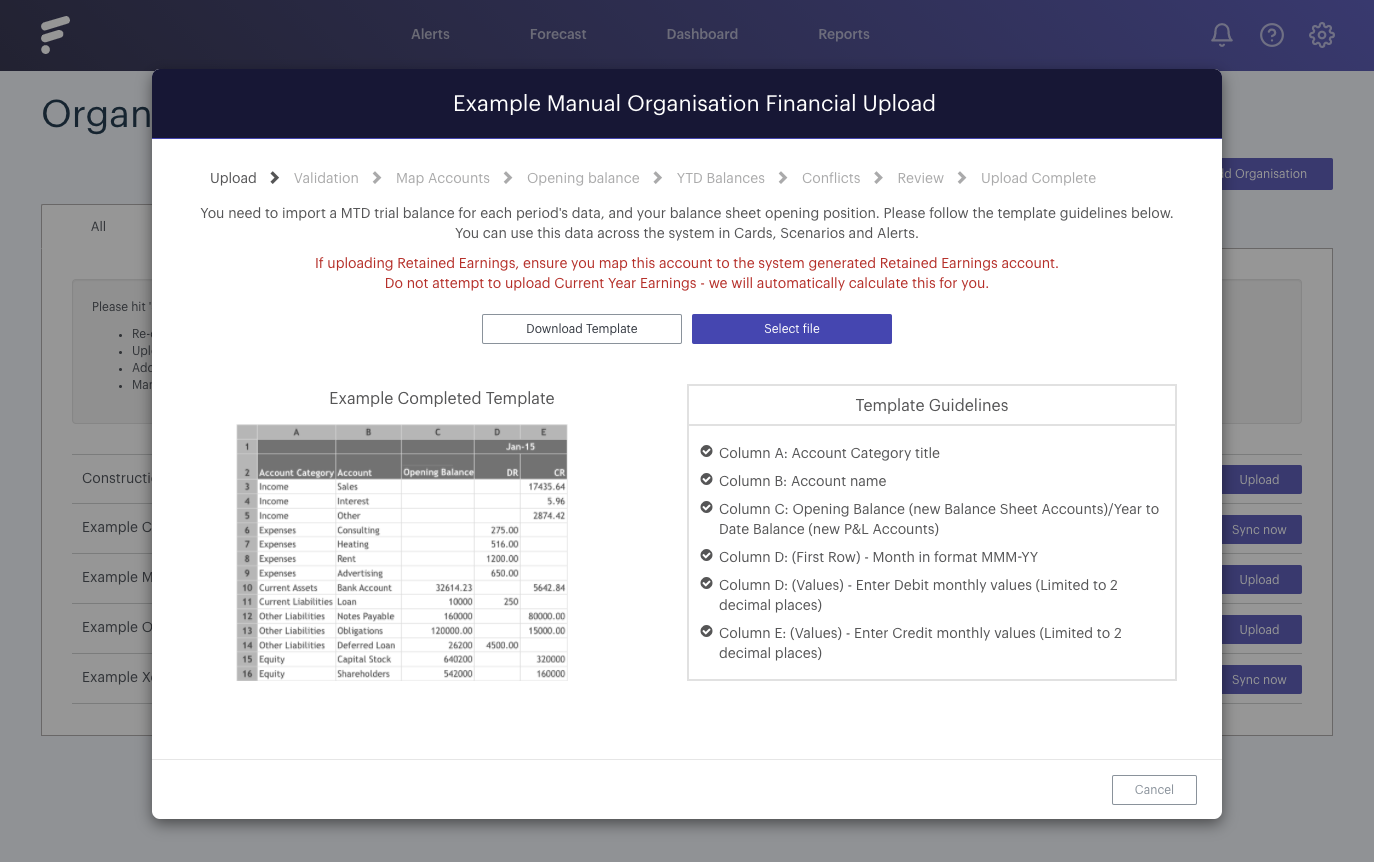This screenshot has width=1374, height=862.
Task: Open the Forecast menu
Action: tap(558, 34)
